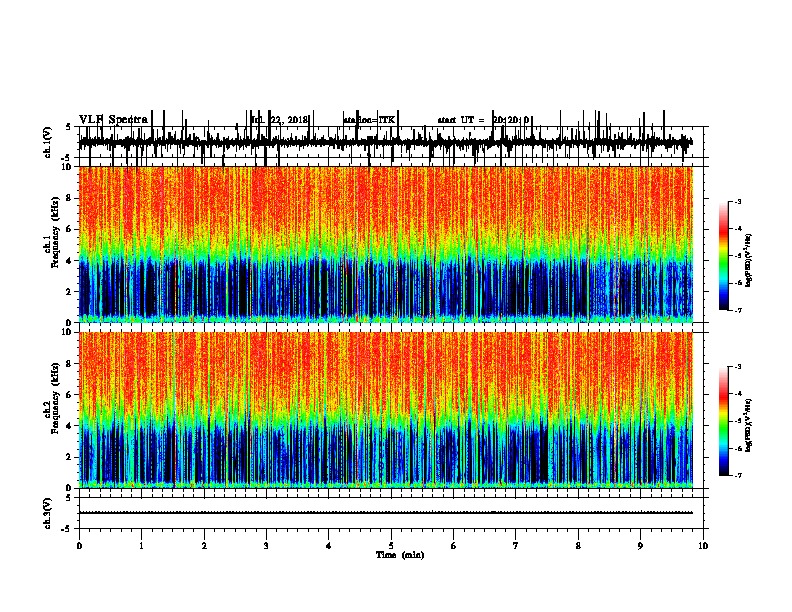Click the "-7" label on ch.2 color bar
Image resolution: width=792 pixels, height=612 pixels.
point(737,475)
